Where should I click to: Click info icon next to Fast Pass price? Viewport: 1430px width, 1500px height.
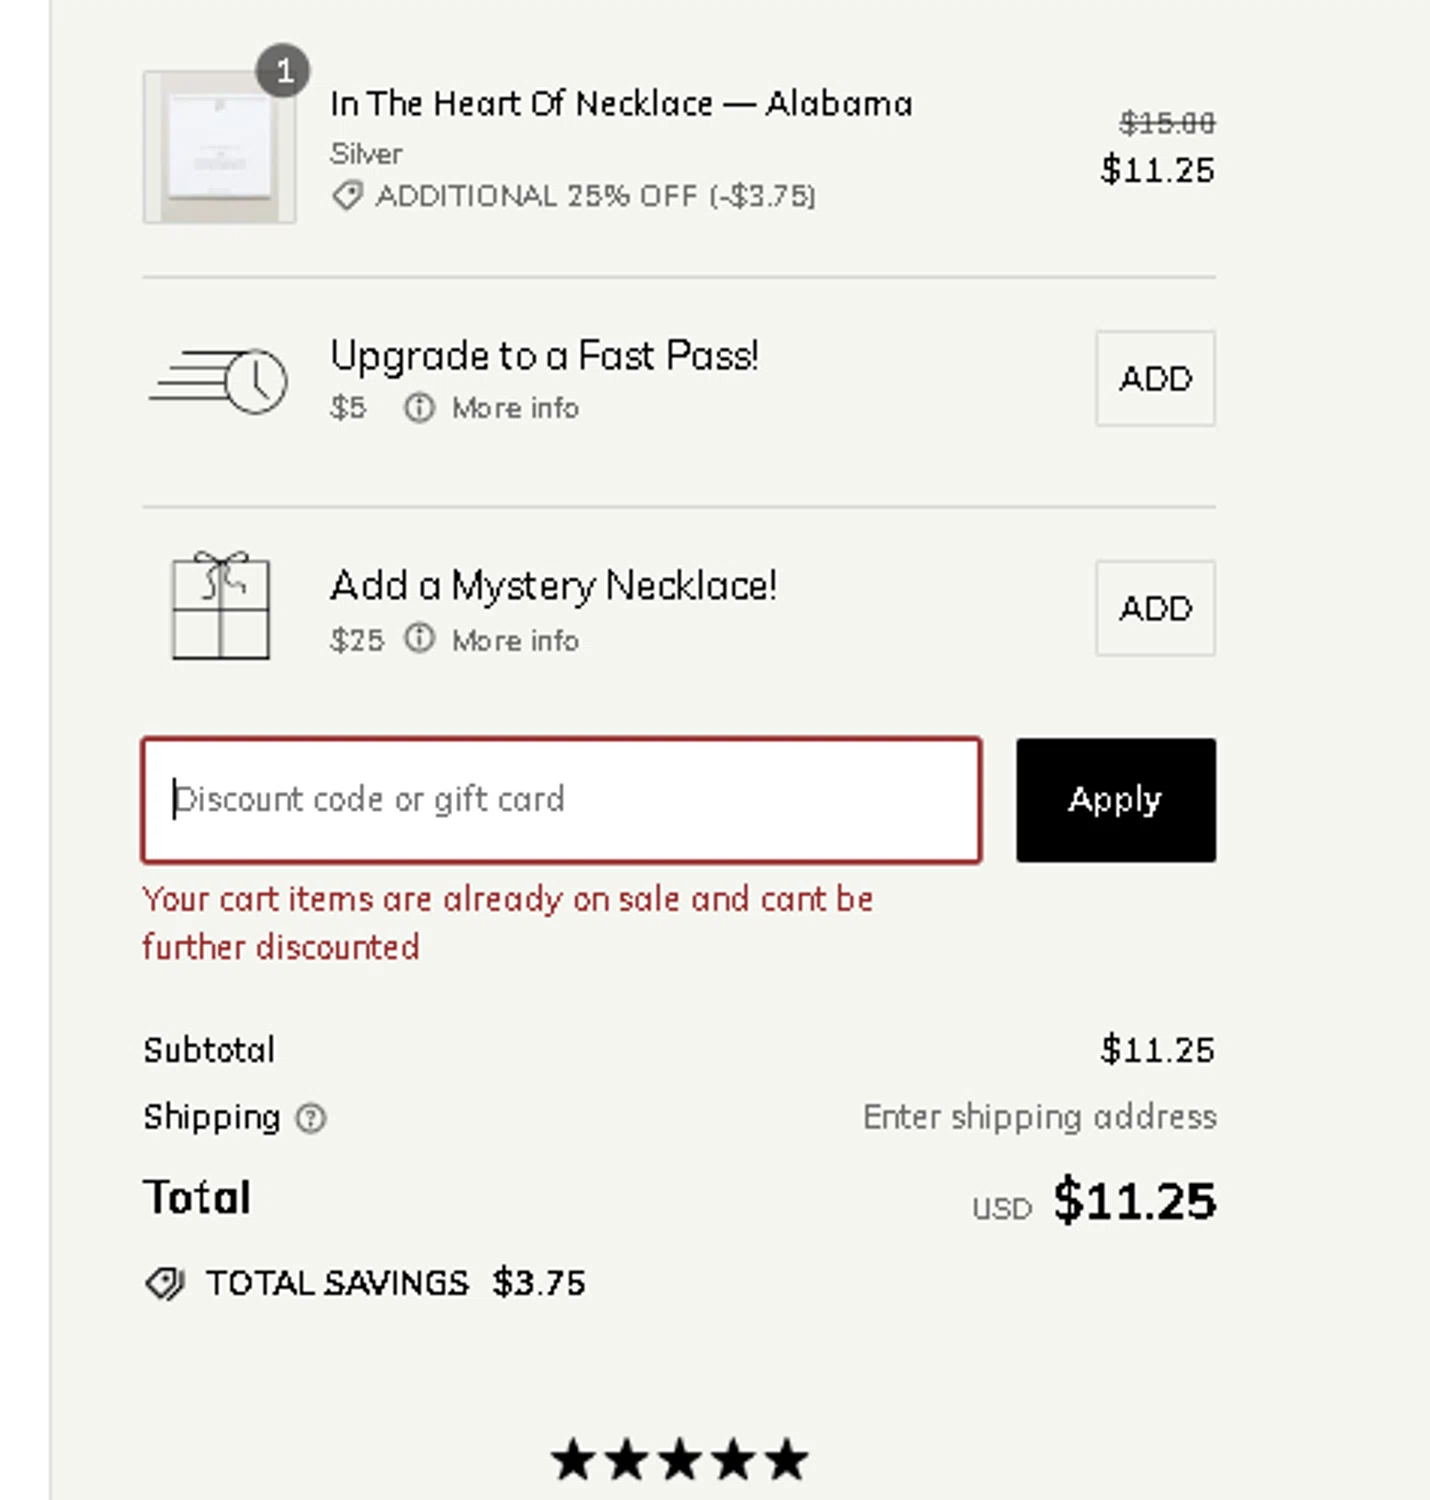(419, 408)
